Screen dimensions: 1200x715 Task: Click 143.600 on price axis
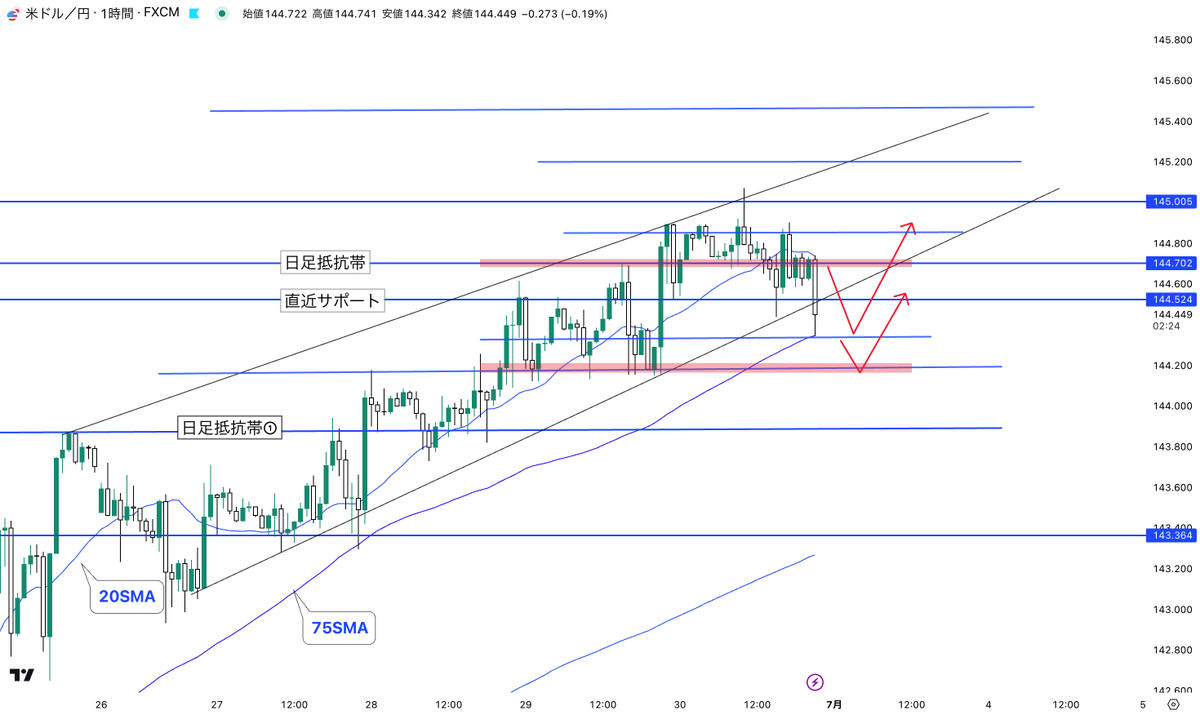1170,487
